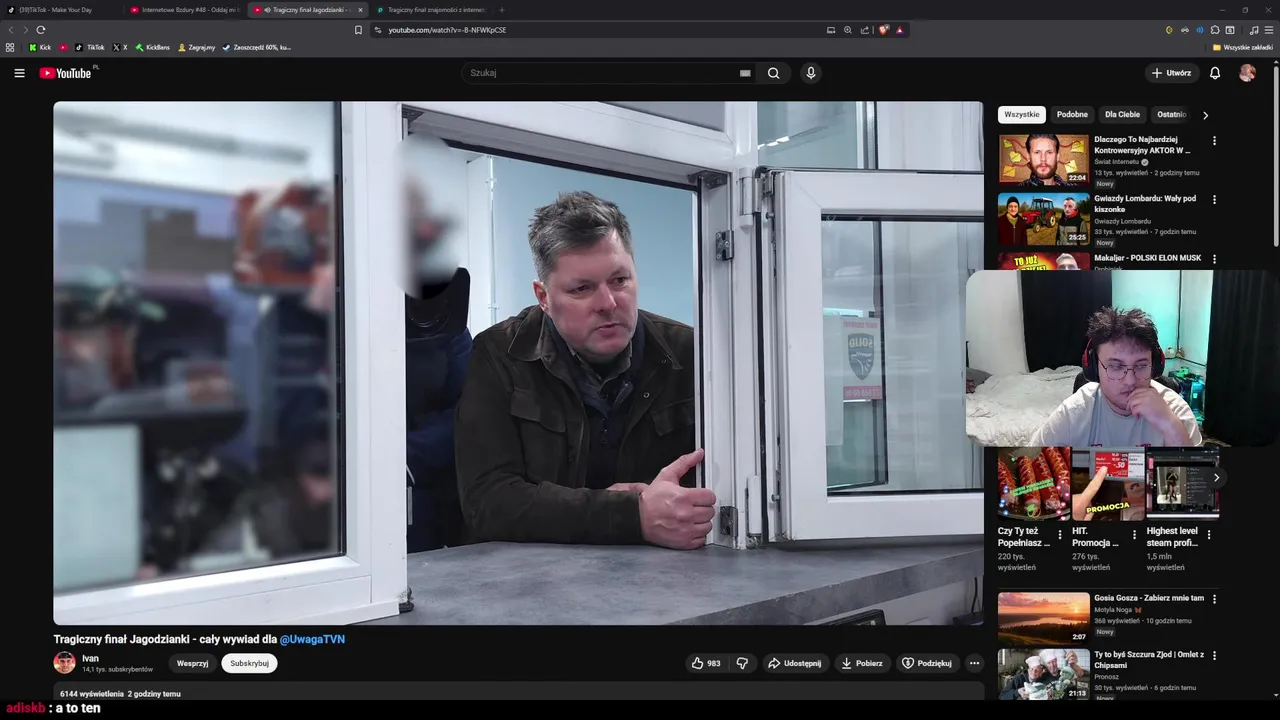Click the Wesprzyj button

(x=193, y=663)
